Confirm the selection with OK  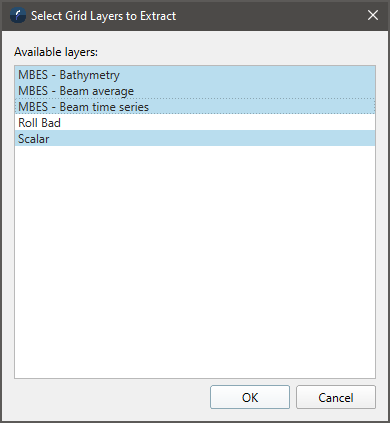[250, 397]
